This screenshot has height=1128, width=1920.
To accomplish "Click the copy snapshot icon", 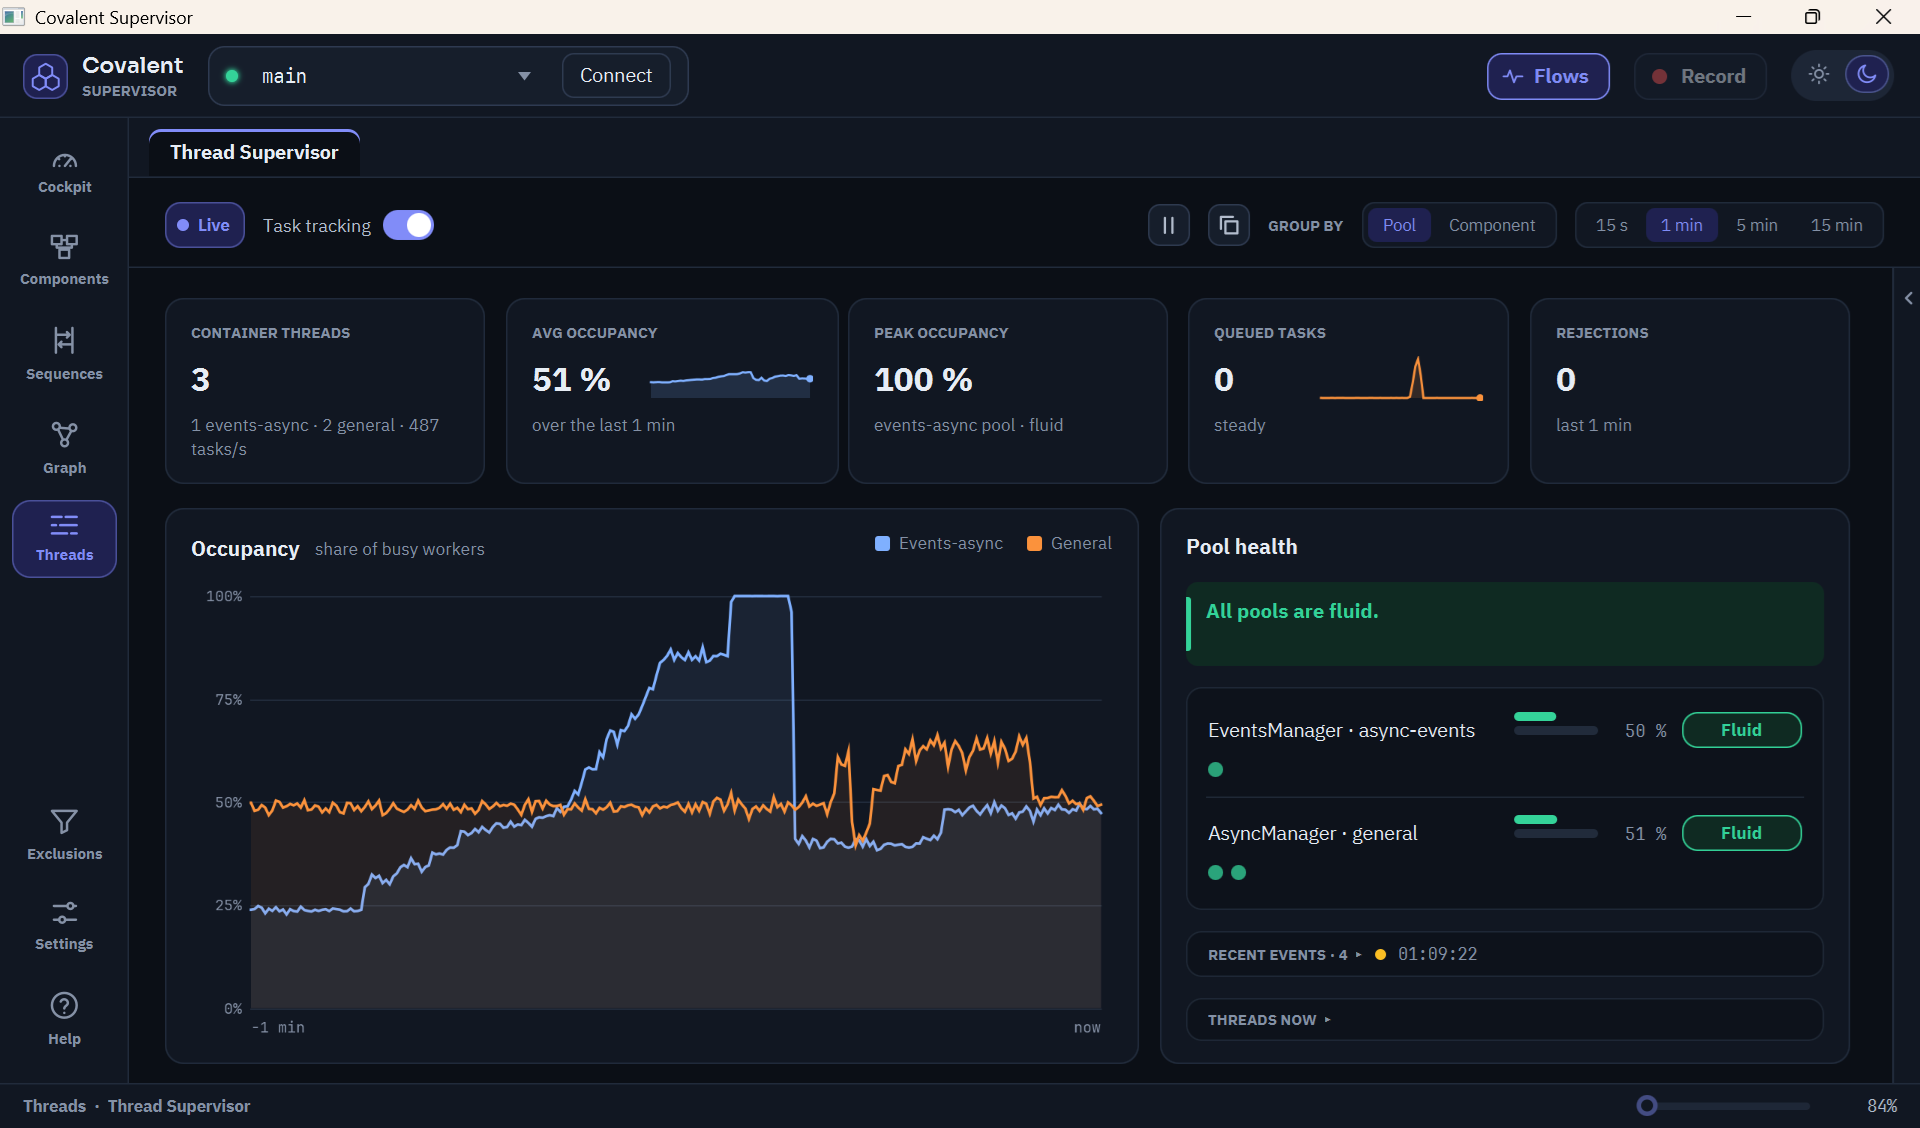I will tap(1229, 225).
